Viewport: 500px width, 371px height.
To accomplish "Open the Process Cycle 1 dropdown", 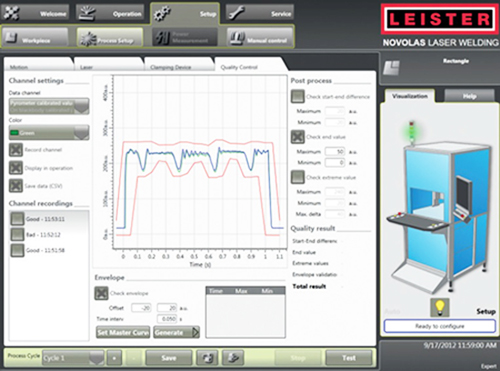I will coord(73,358).
